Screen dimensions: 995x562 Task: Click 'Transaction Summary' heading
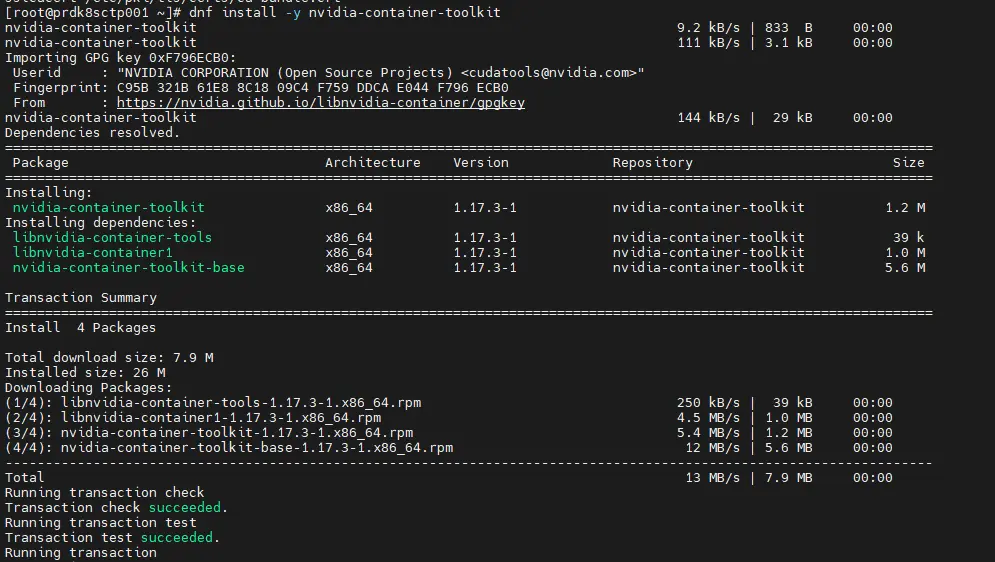click(81, 298)
